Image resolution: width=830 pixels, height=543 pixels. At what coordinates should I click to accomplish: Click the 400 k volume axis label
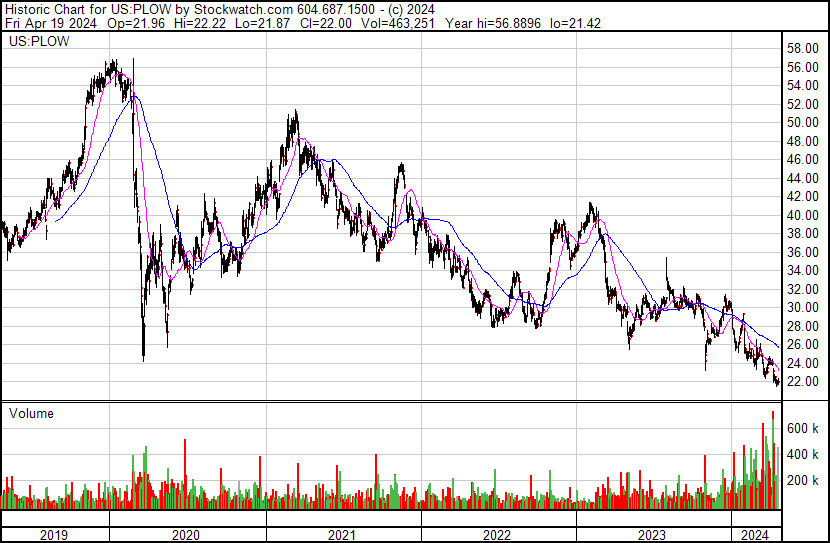(x=803, y=454)
